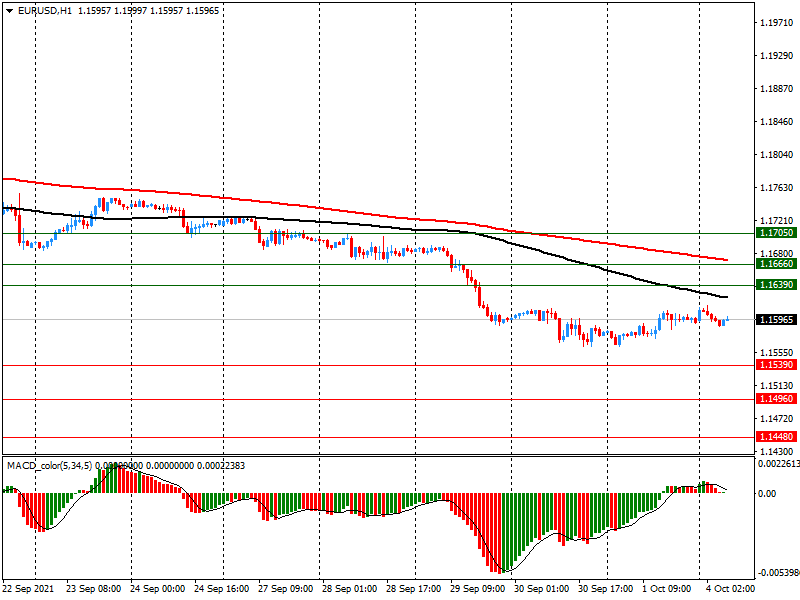Click the 28 Sep 01:00 time axis label

click(349, 589)
